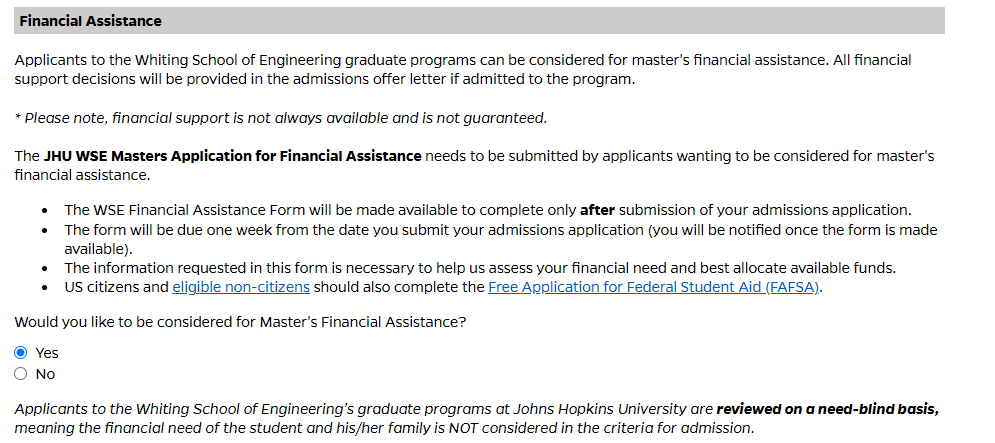Click the Financial Assistance section heading
Viewport: 995px width, 443px height.
[x=90, y=21]
